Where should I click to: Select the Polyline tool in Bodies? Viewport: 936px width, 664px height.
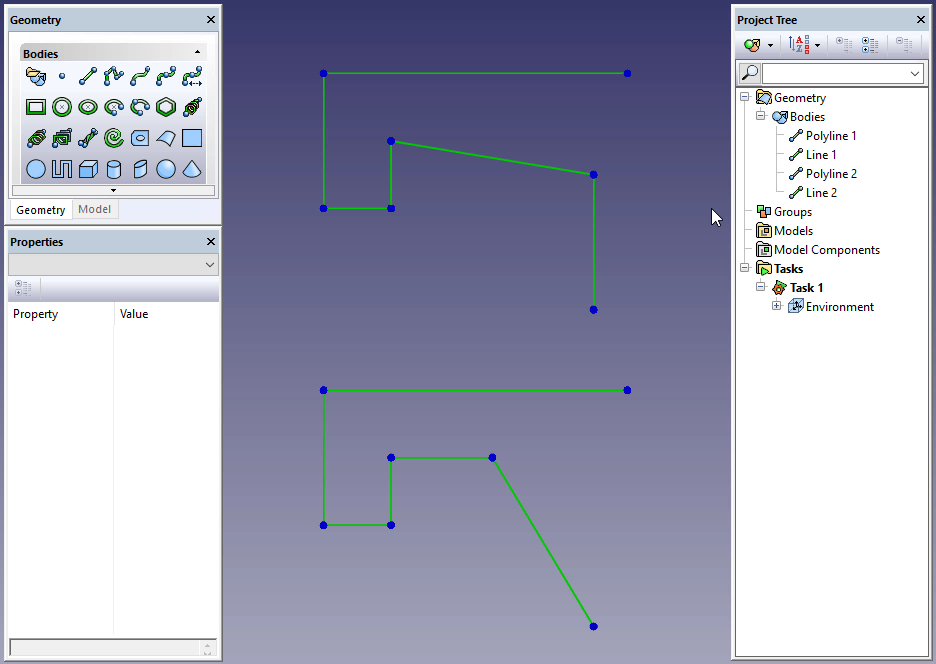pos(114,75)
